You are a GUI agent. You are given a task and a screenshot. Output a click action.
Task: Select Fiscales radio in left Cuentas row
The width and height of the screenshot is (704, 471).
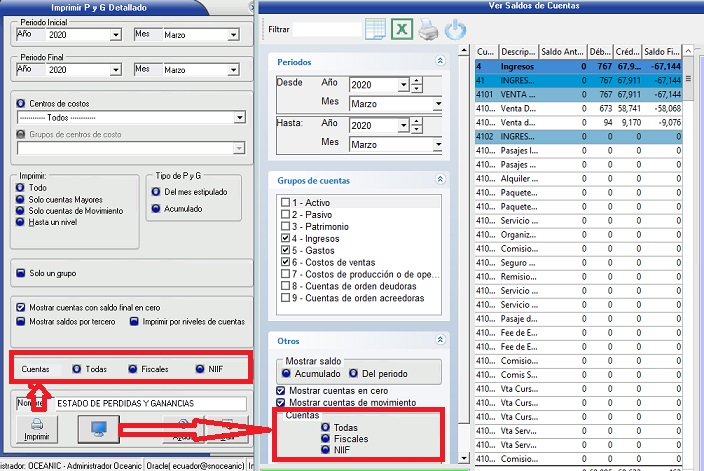click(133, 369)
